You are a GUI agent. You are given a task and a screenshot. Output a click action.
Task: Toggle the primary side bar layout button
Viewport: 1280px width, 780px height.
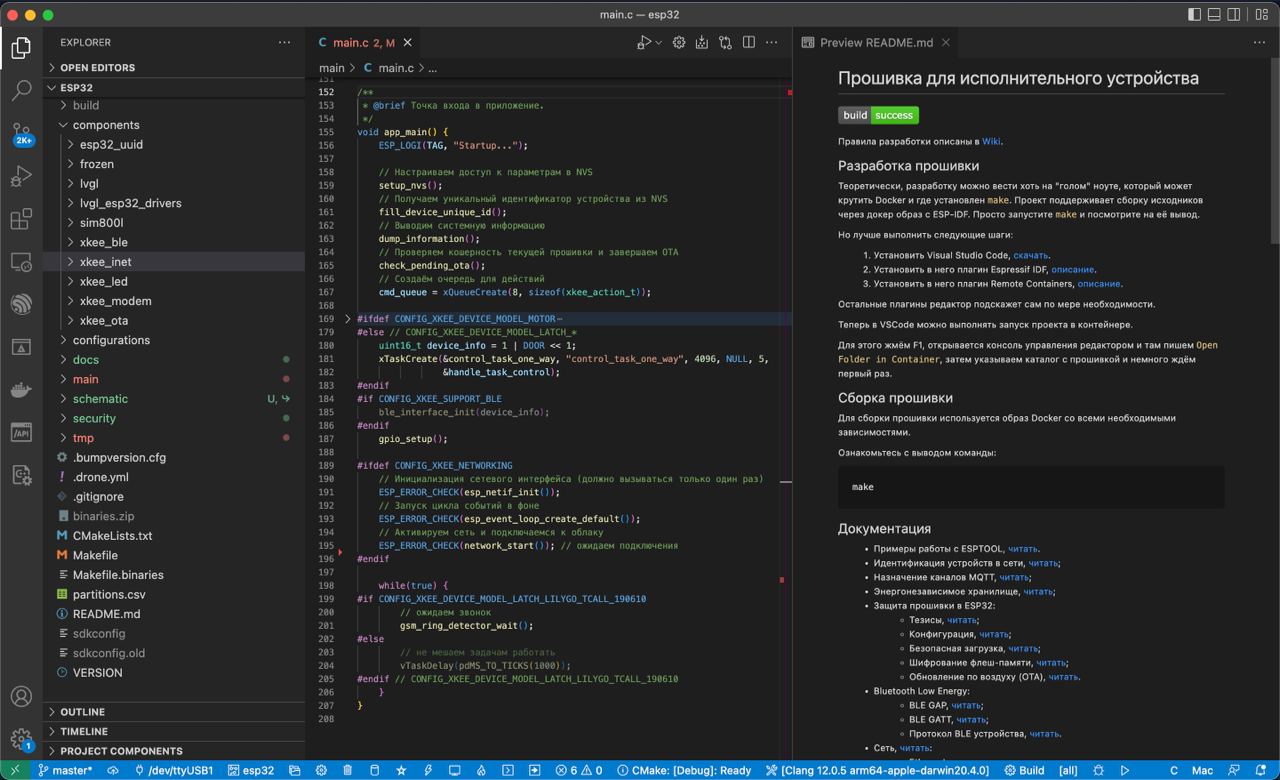coord(1194,15)
